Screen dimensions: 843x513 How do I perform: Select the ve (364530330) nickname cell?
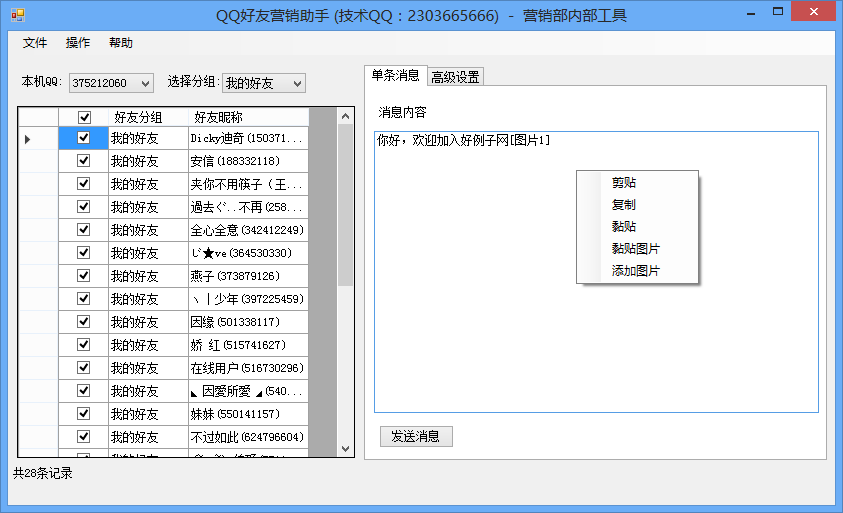[248, 253]
